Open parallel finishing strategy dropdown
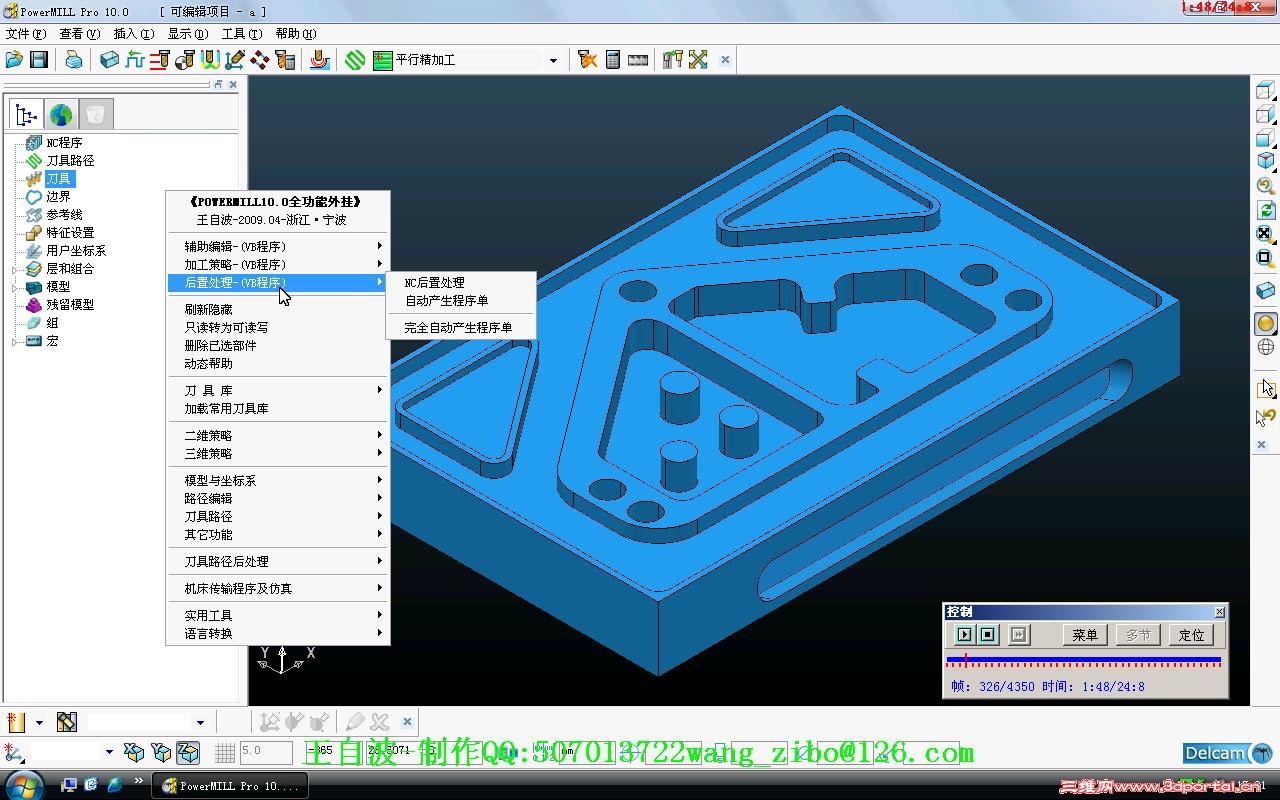This screenshot has width=1280, height=800. coord(553,60)
